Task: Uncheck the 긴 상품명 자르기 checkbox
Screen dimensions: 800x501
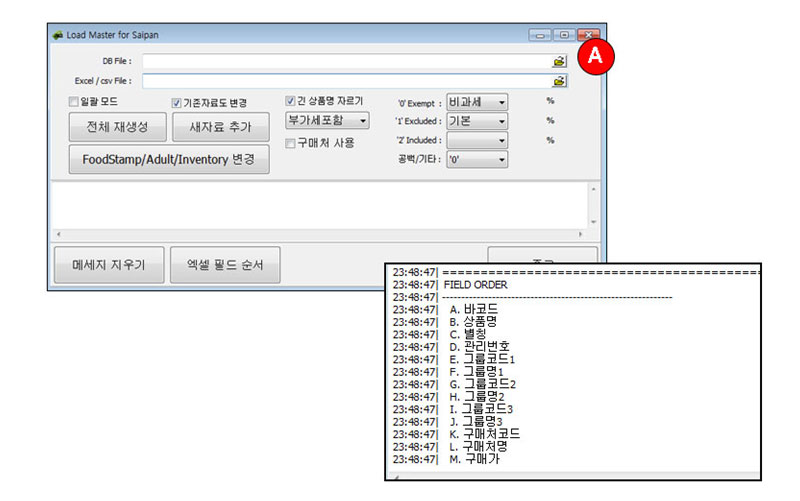Action: point(290,101)
